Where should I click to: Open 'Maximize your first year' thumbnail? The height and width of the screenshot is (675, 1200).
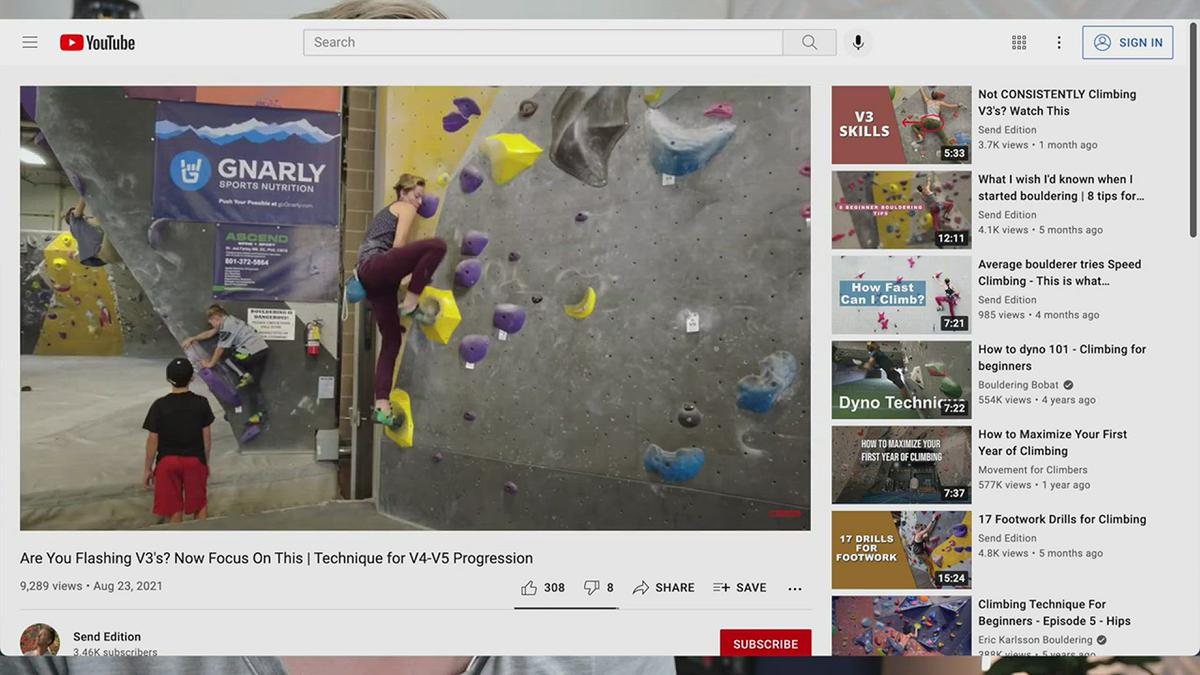click(x=901, y=465)
